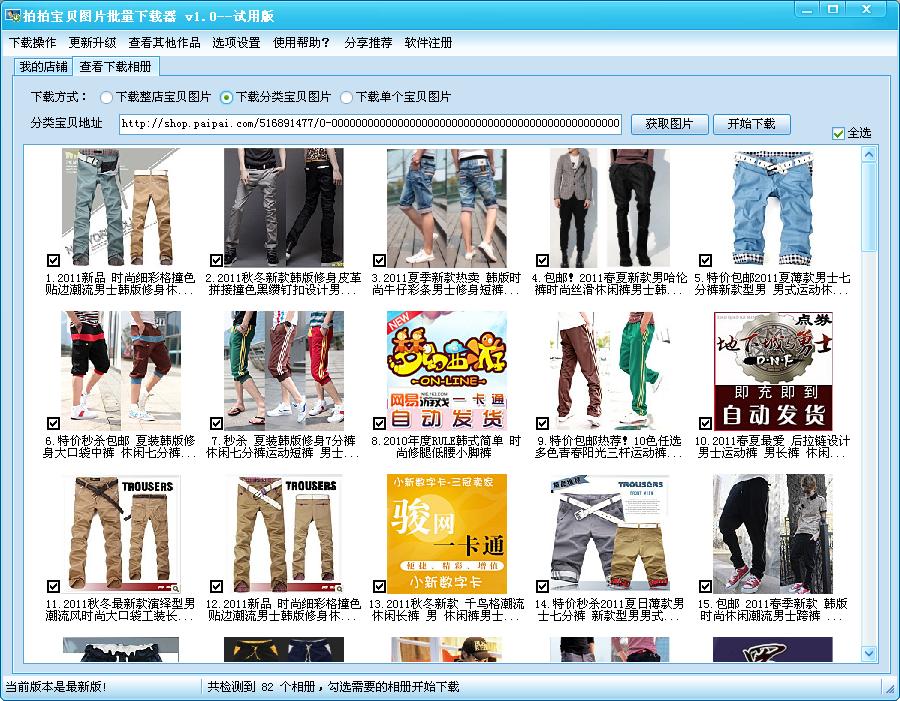
Task: Uncheck item 15 checkbox 男士跨裤
Action: coord(705,586)
